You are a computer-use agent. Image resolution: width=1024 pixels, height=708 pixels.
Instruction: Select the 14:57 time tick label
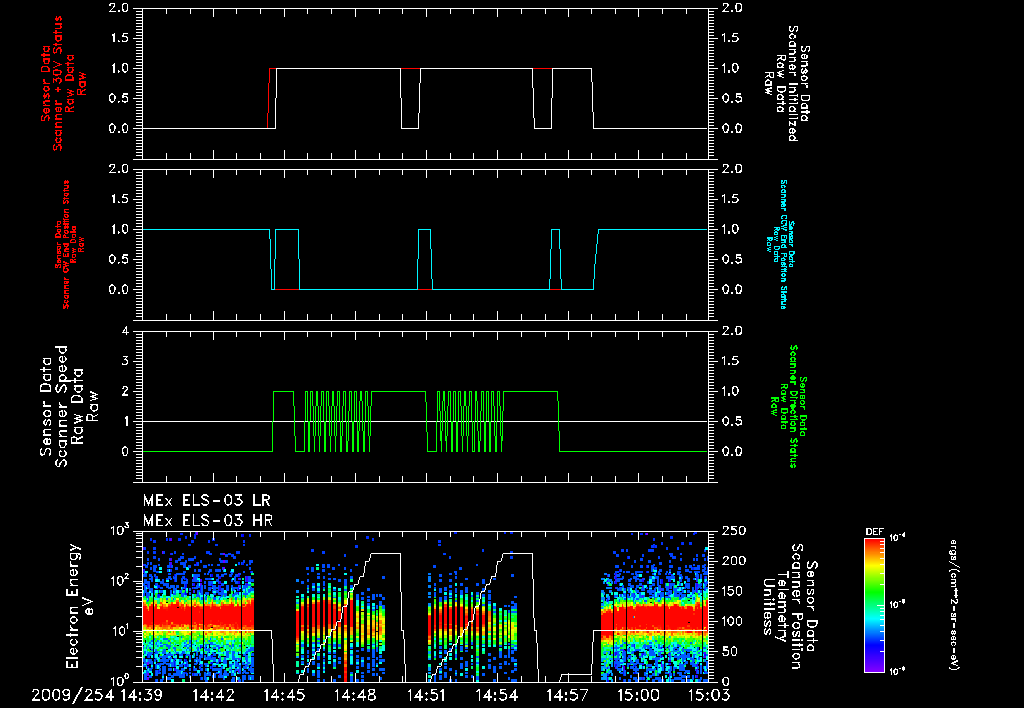click(568, 695)
